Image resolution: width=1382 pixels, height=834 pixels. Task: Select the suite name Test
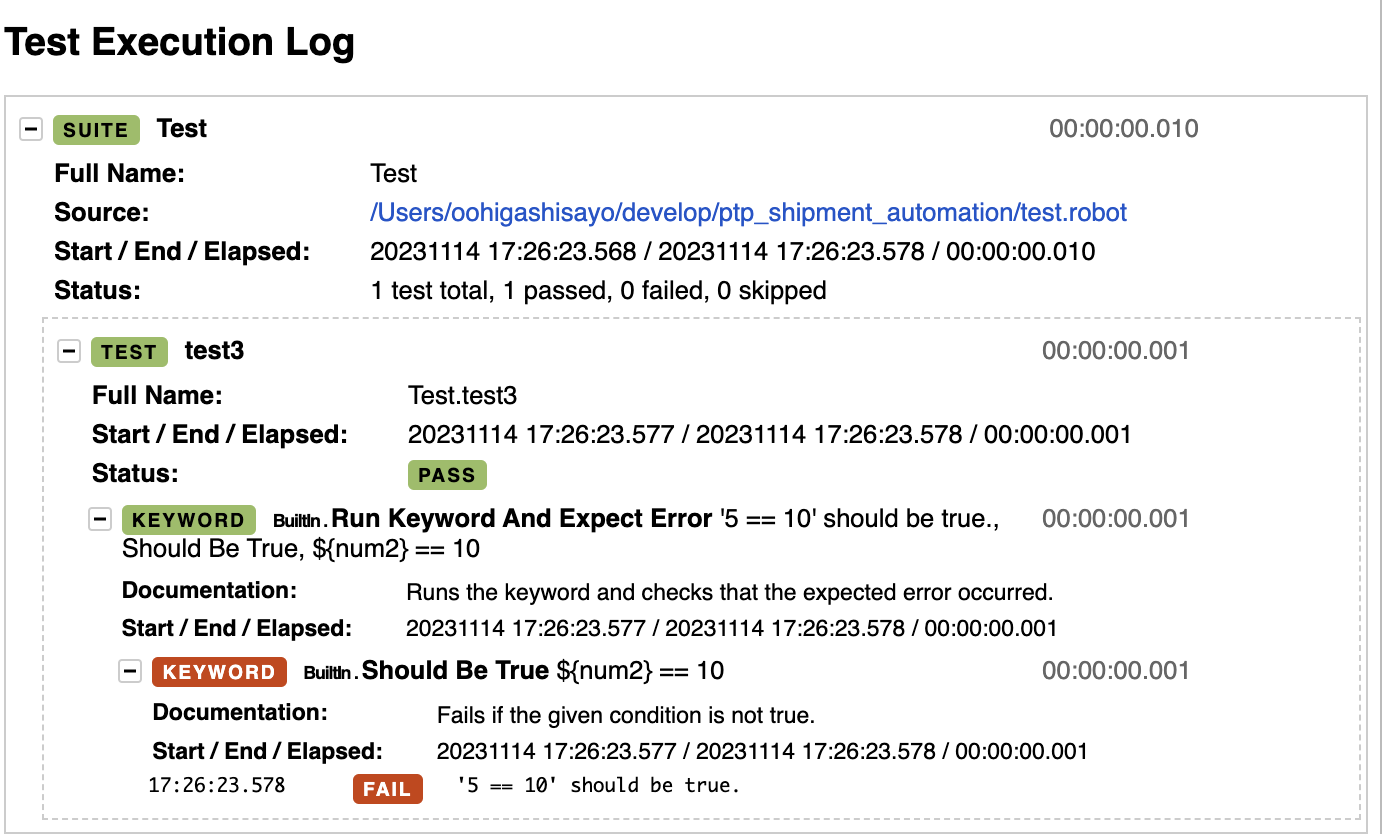[x=181, y=128]
